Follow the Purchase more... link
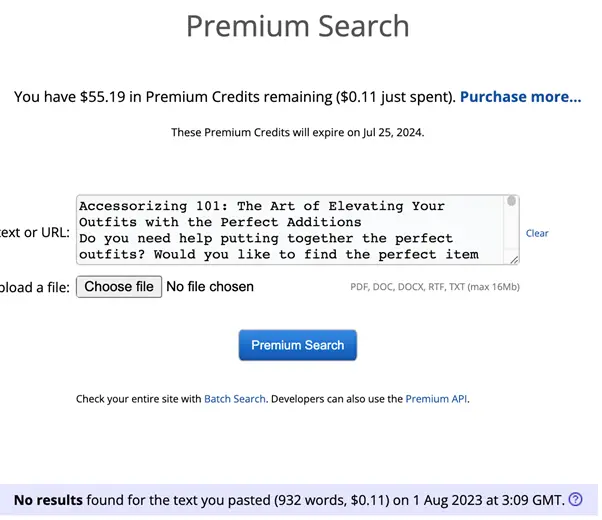This screenshot has width=602, height=520. pyautogui.click(x=521, y=97)
